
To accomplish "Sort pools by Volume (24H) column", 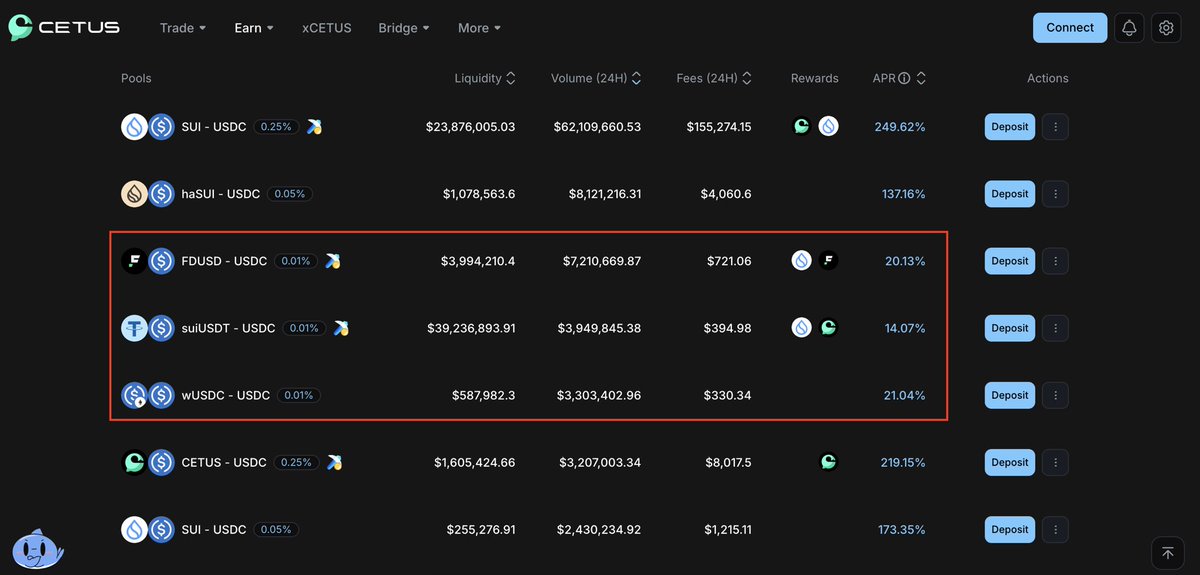I will (596, 78).
